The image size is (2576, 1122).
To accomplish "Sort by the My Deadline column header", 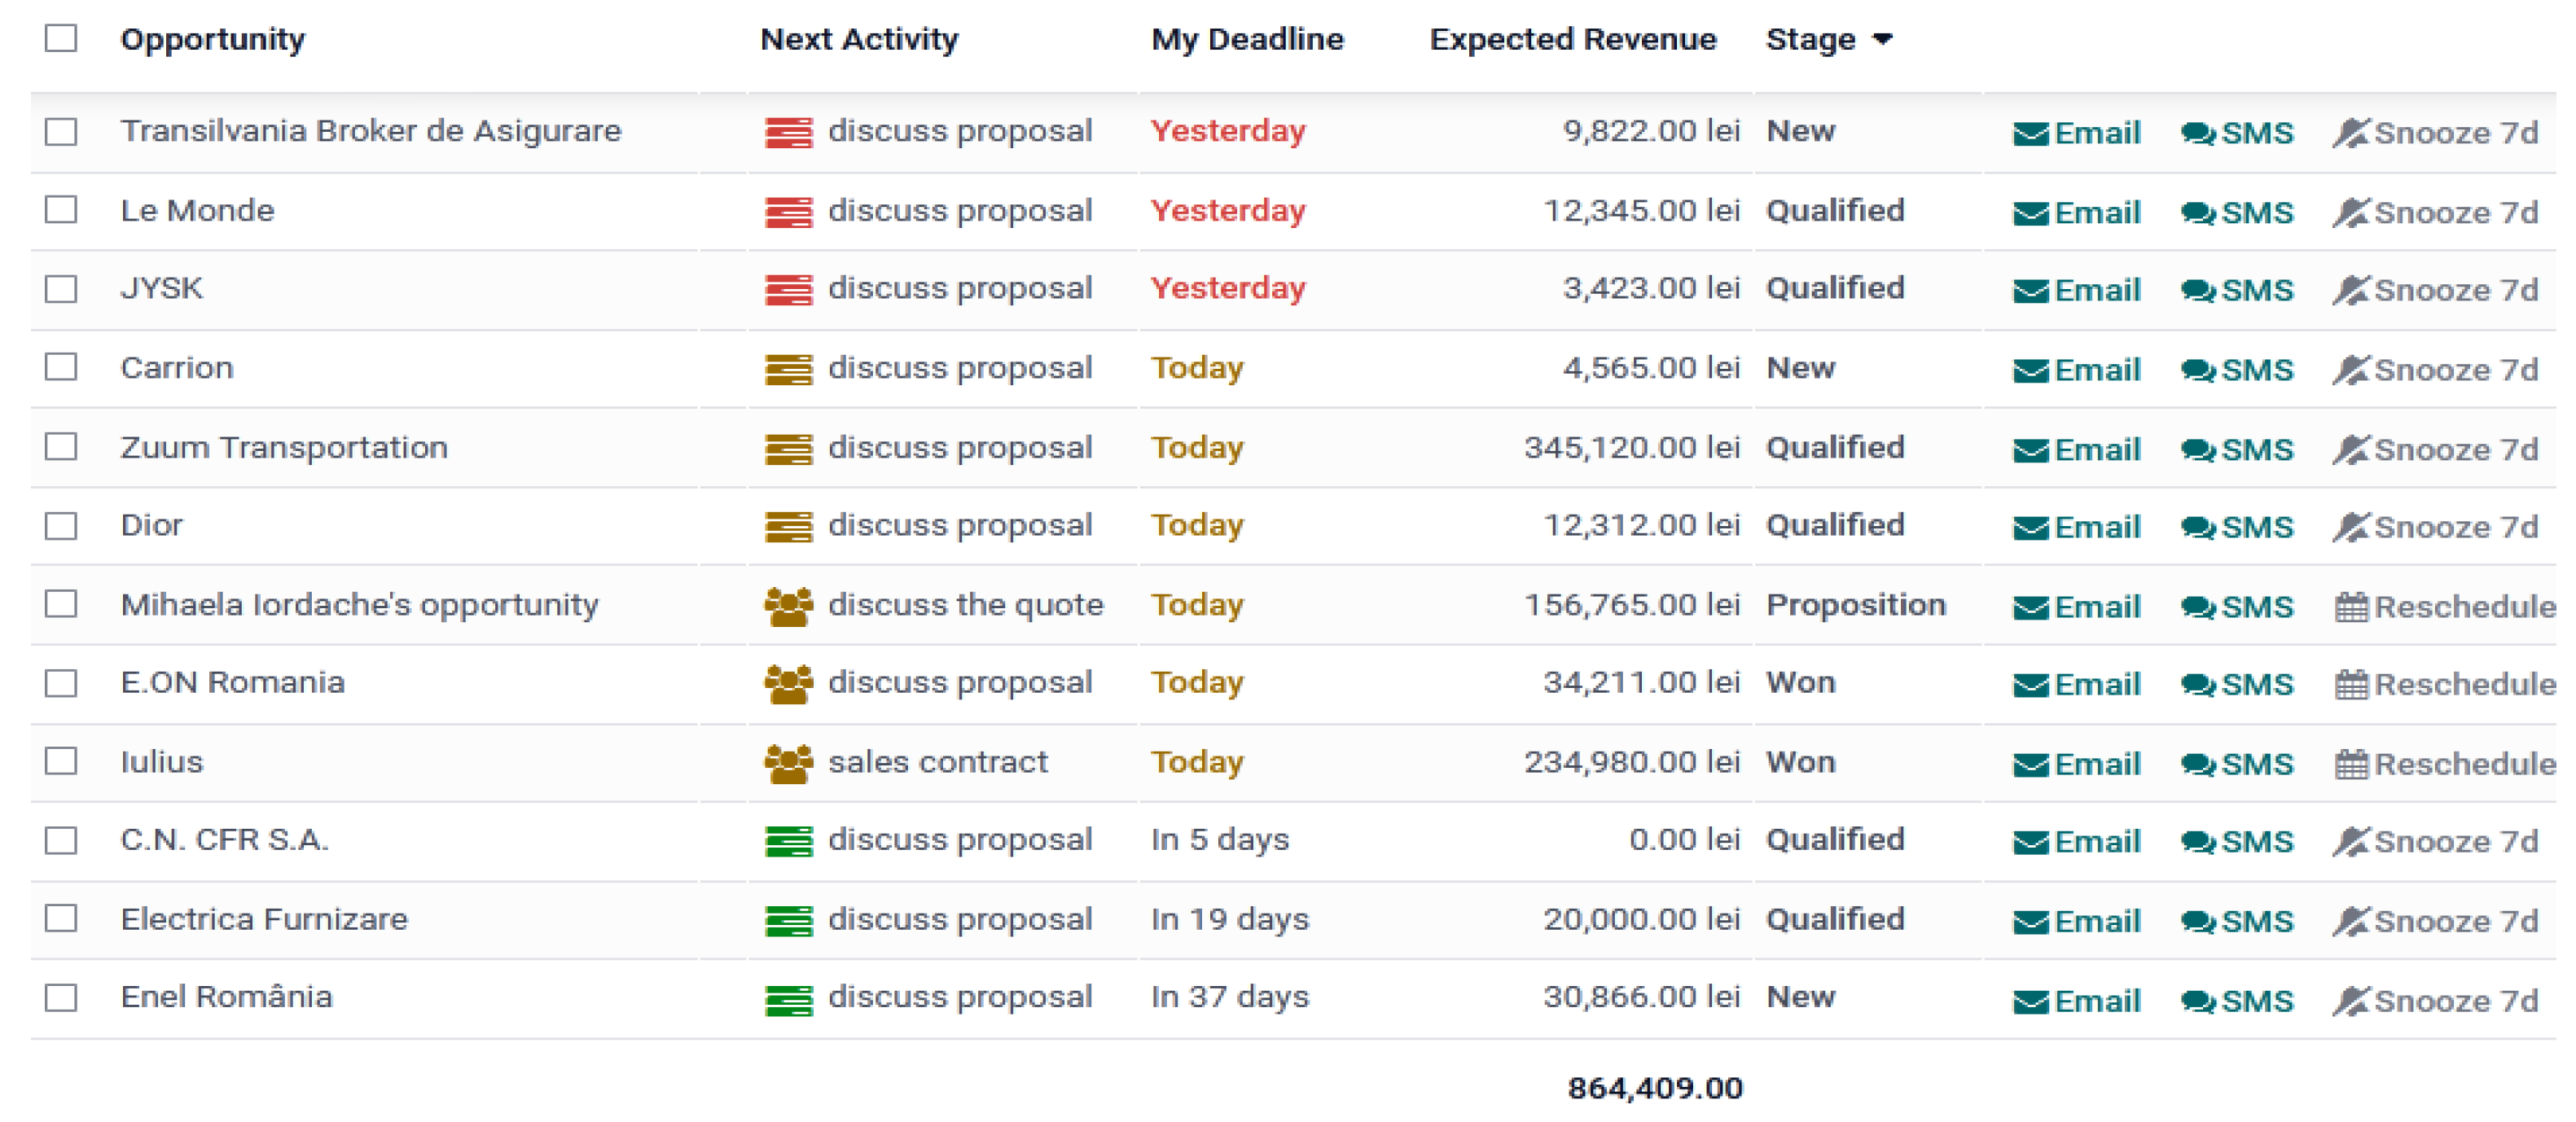I will [1247, 40].
